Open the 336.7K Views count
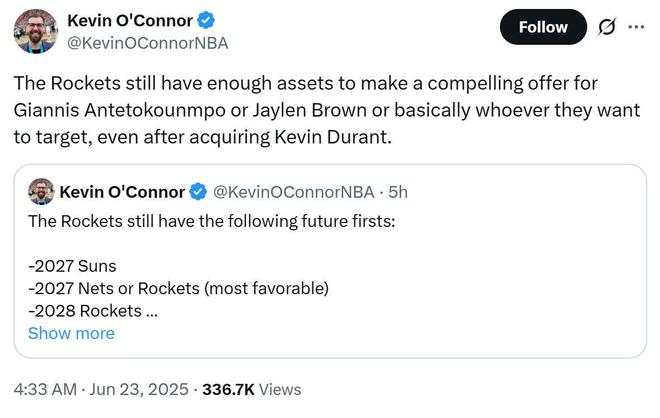The image size is (660, 418). 251,389
